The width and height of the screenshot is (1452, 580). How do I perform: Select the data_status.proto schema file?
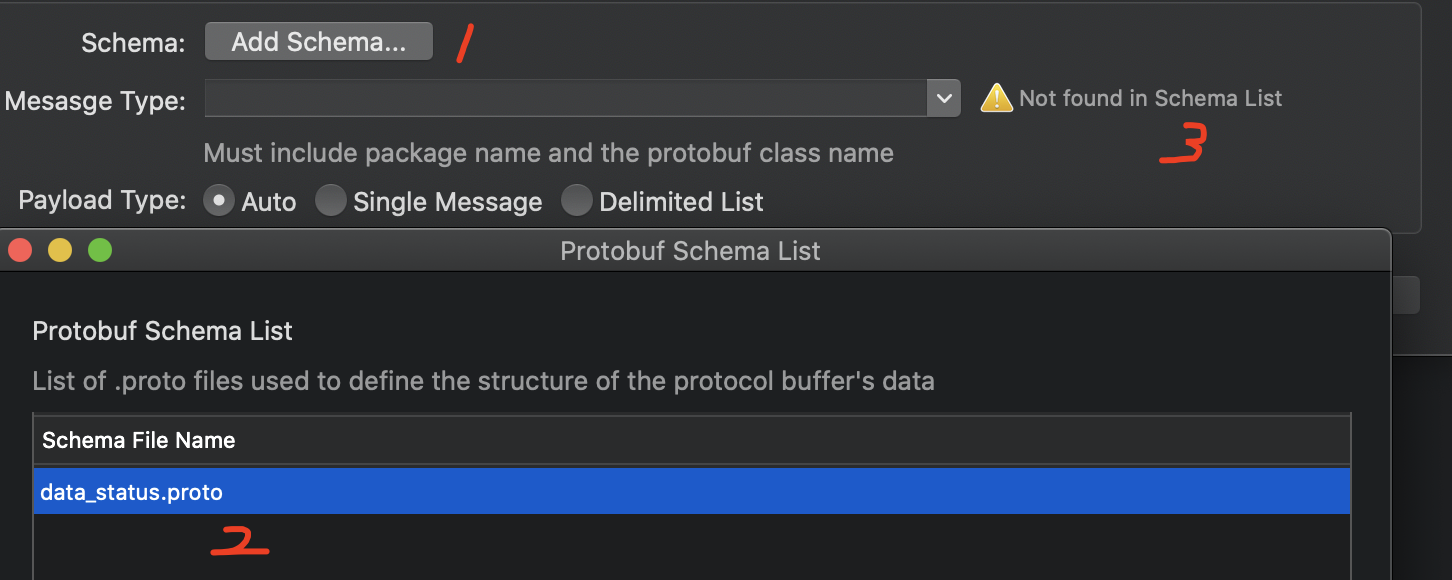point(131,491)
